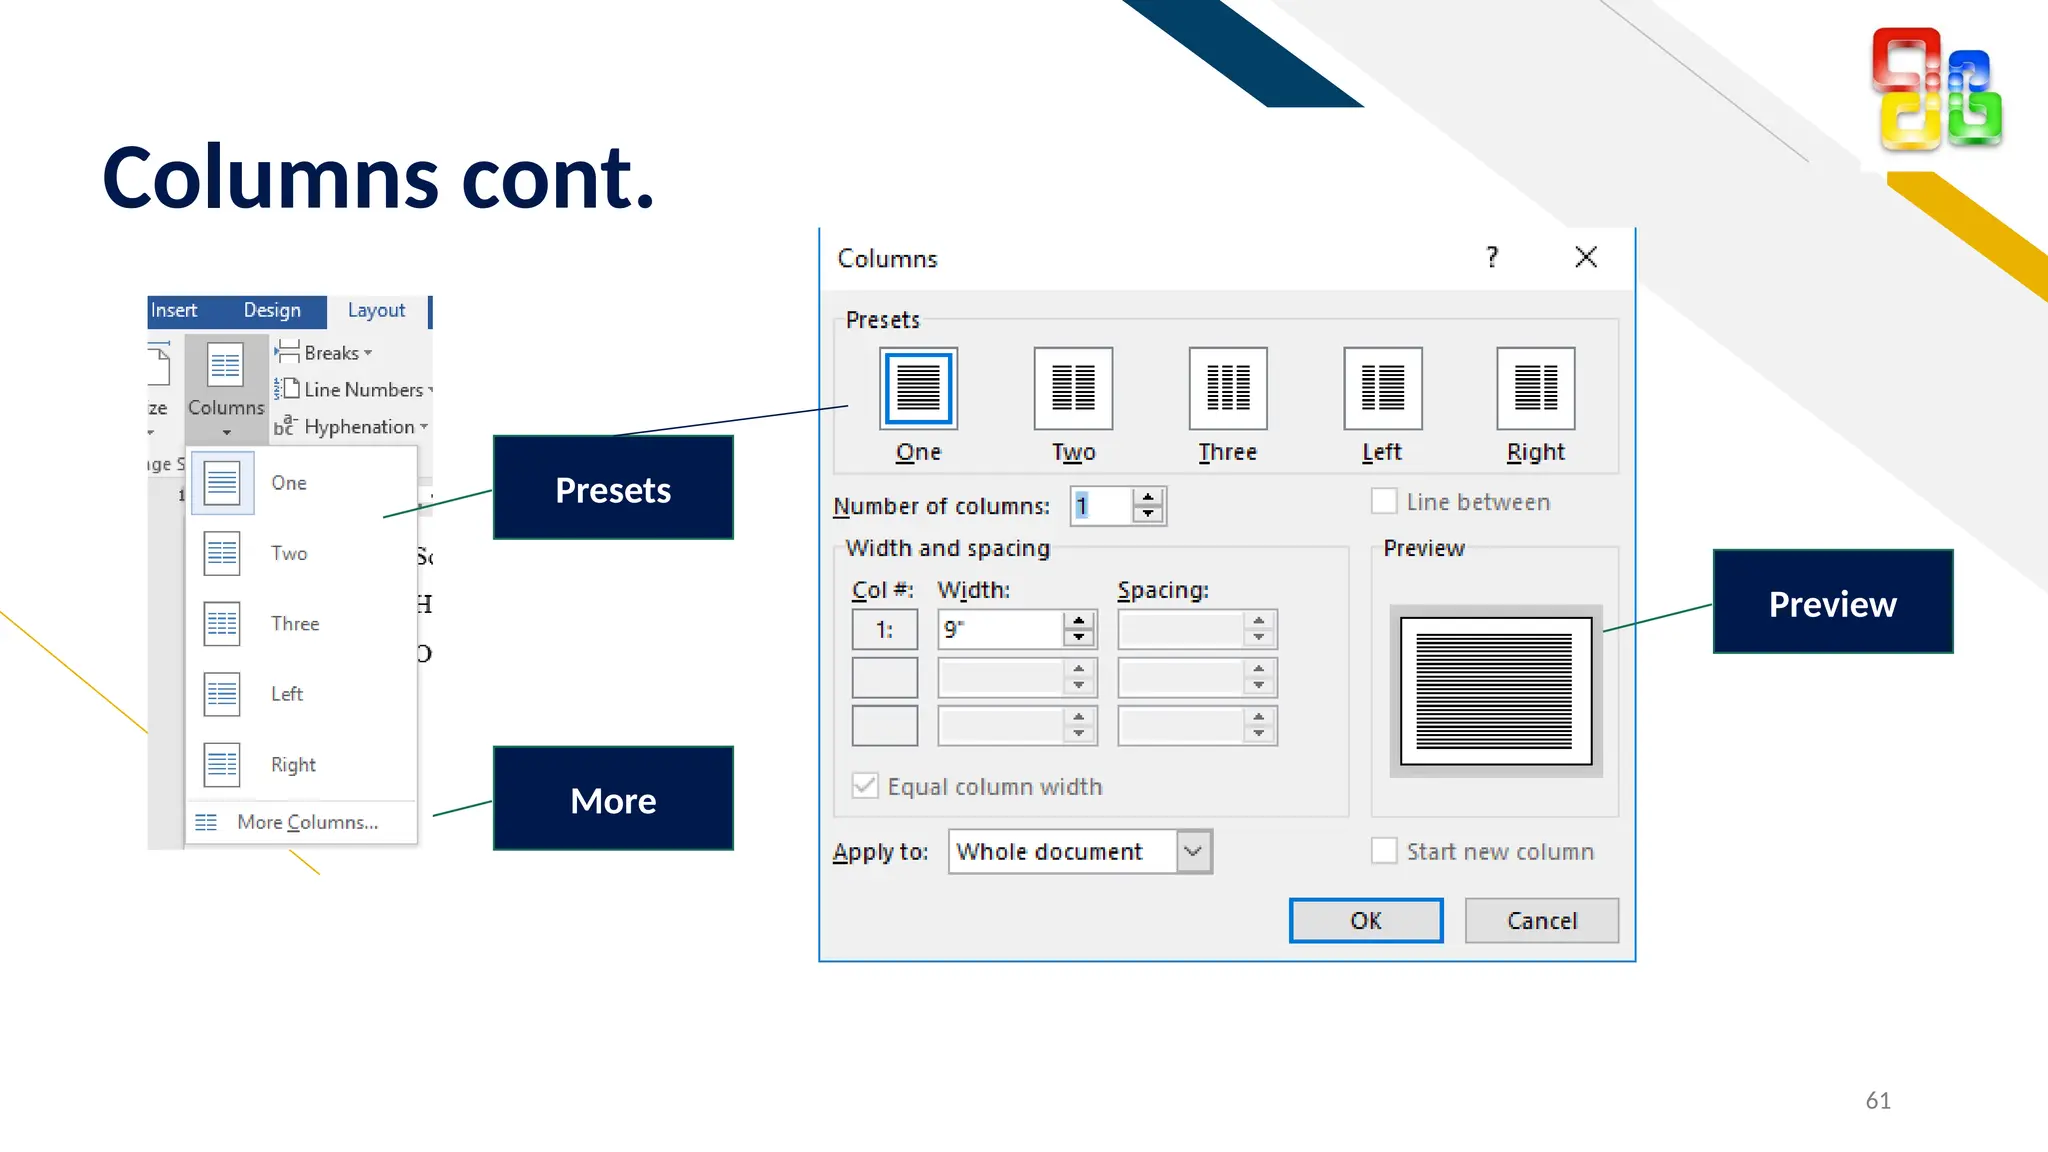Click the first row Spacing field
This screenshot has width=2048, height=1152.
(1181, 629)
